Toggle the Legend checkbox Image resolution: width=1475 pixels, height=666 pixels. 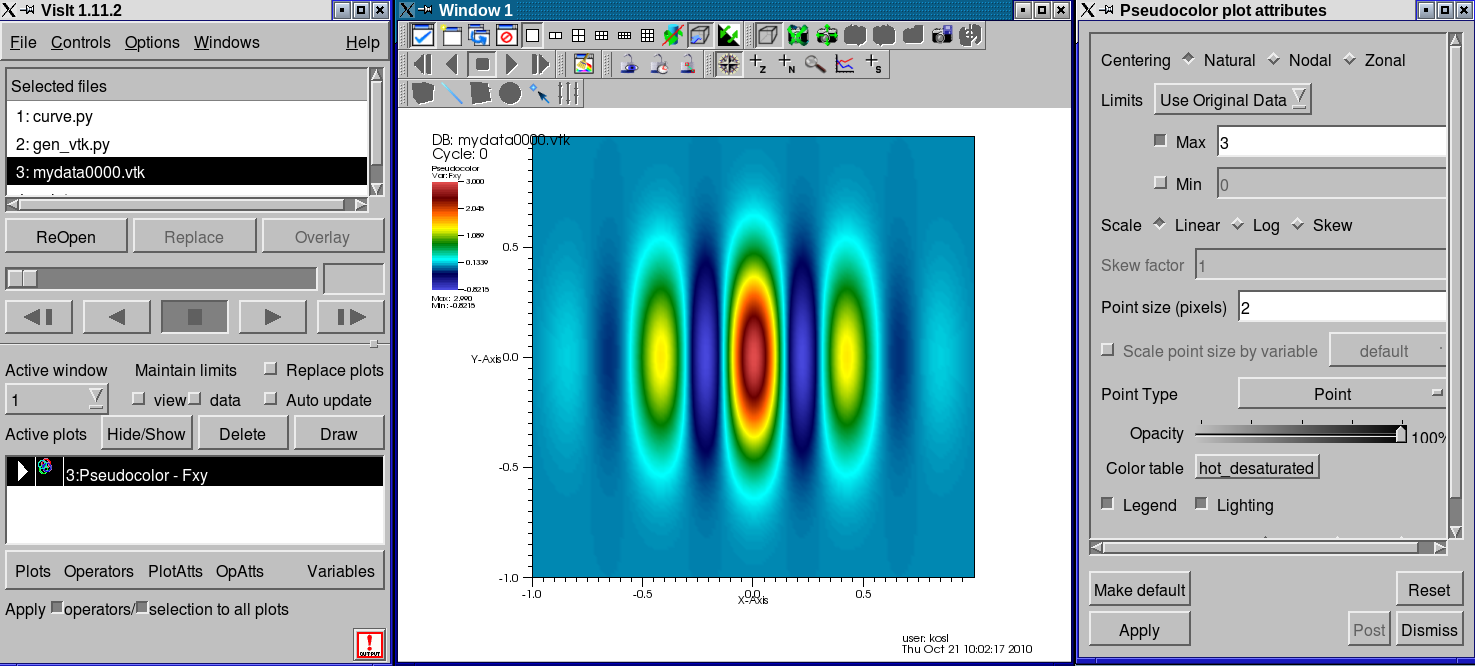click(1107, 504)
